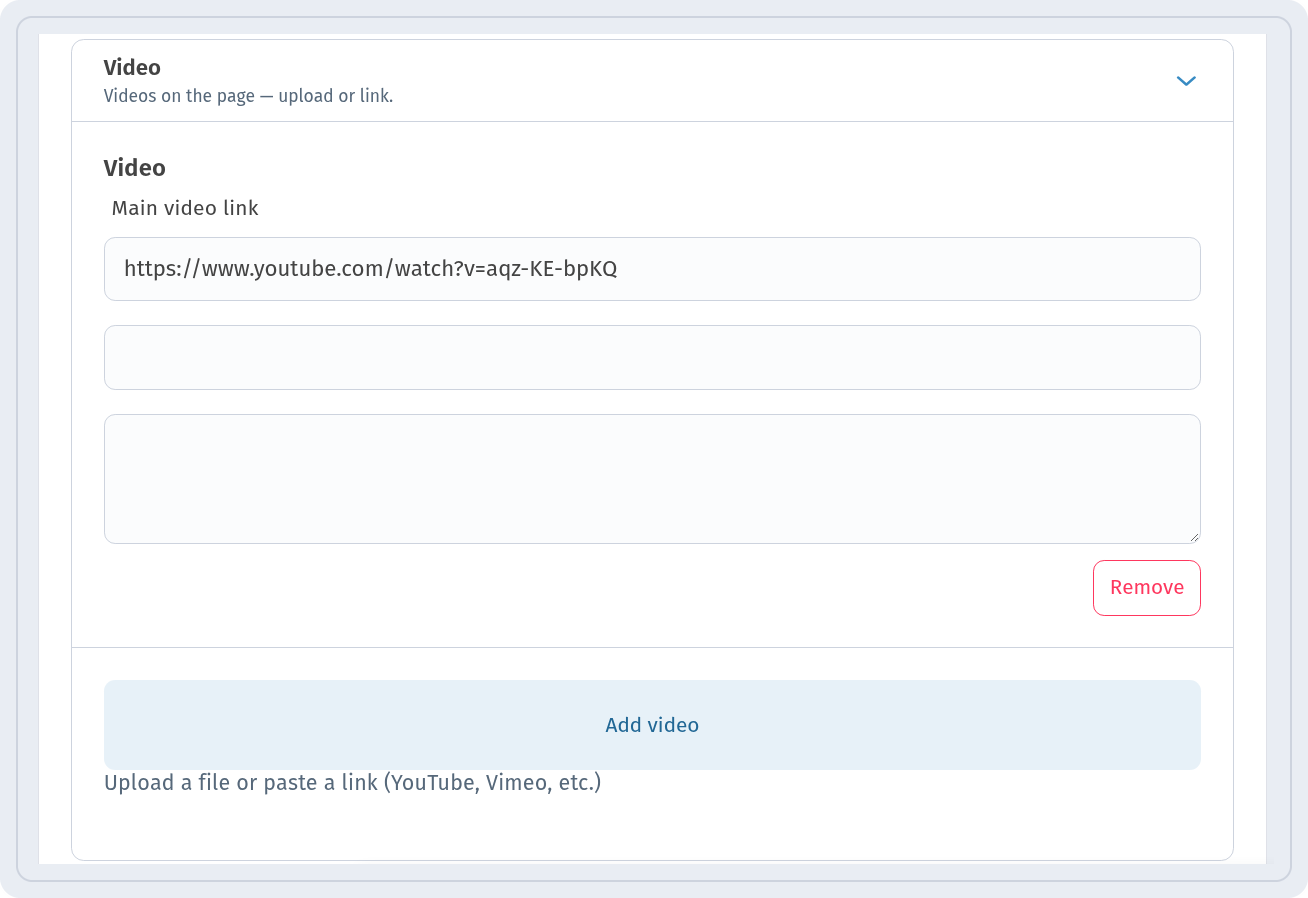Click the 'Videos on the page — upload or link.' subtitle
Screen dimensions: 1308x898
click(x=249, y=96)
